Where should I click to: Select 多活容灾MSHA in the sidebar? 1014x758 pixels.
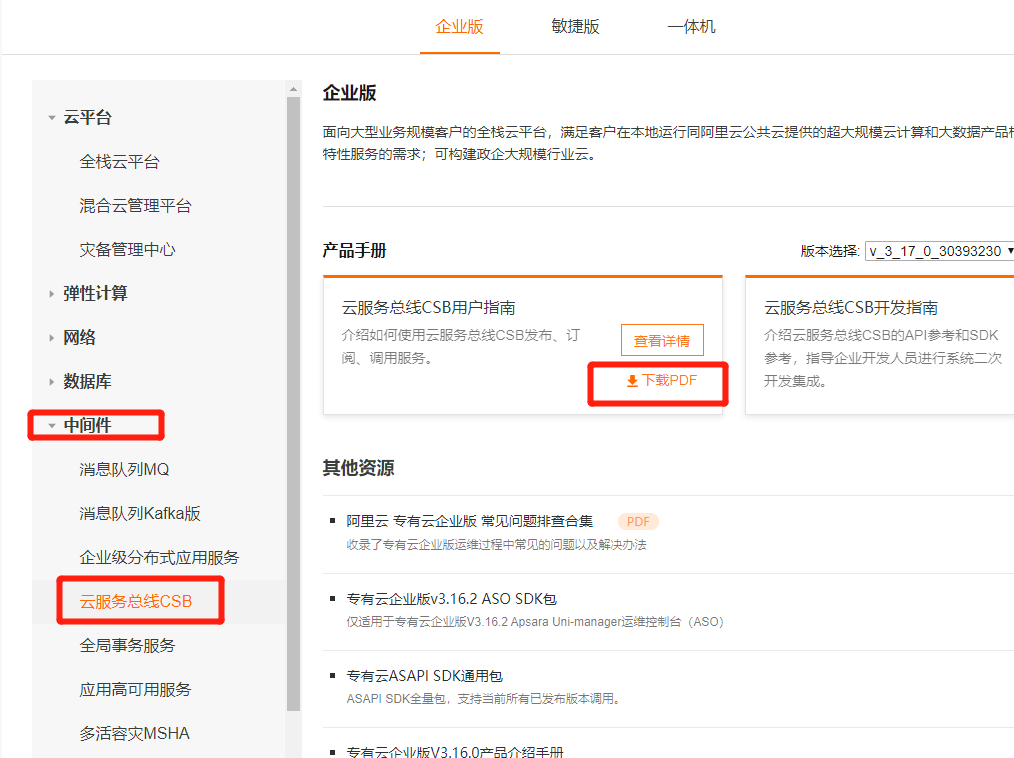(x=135, y=733)
